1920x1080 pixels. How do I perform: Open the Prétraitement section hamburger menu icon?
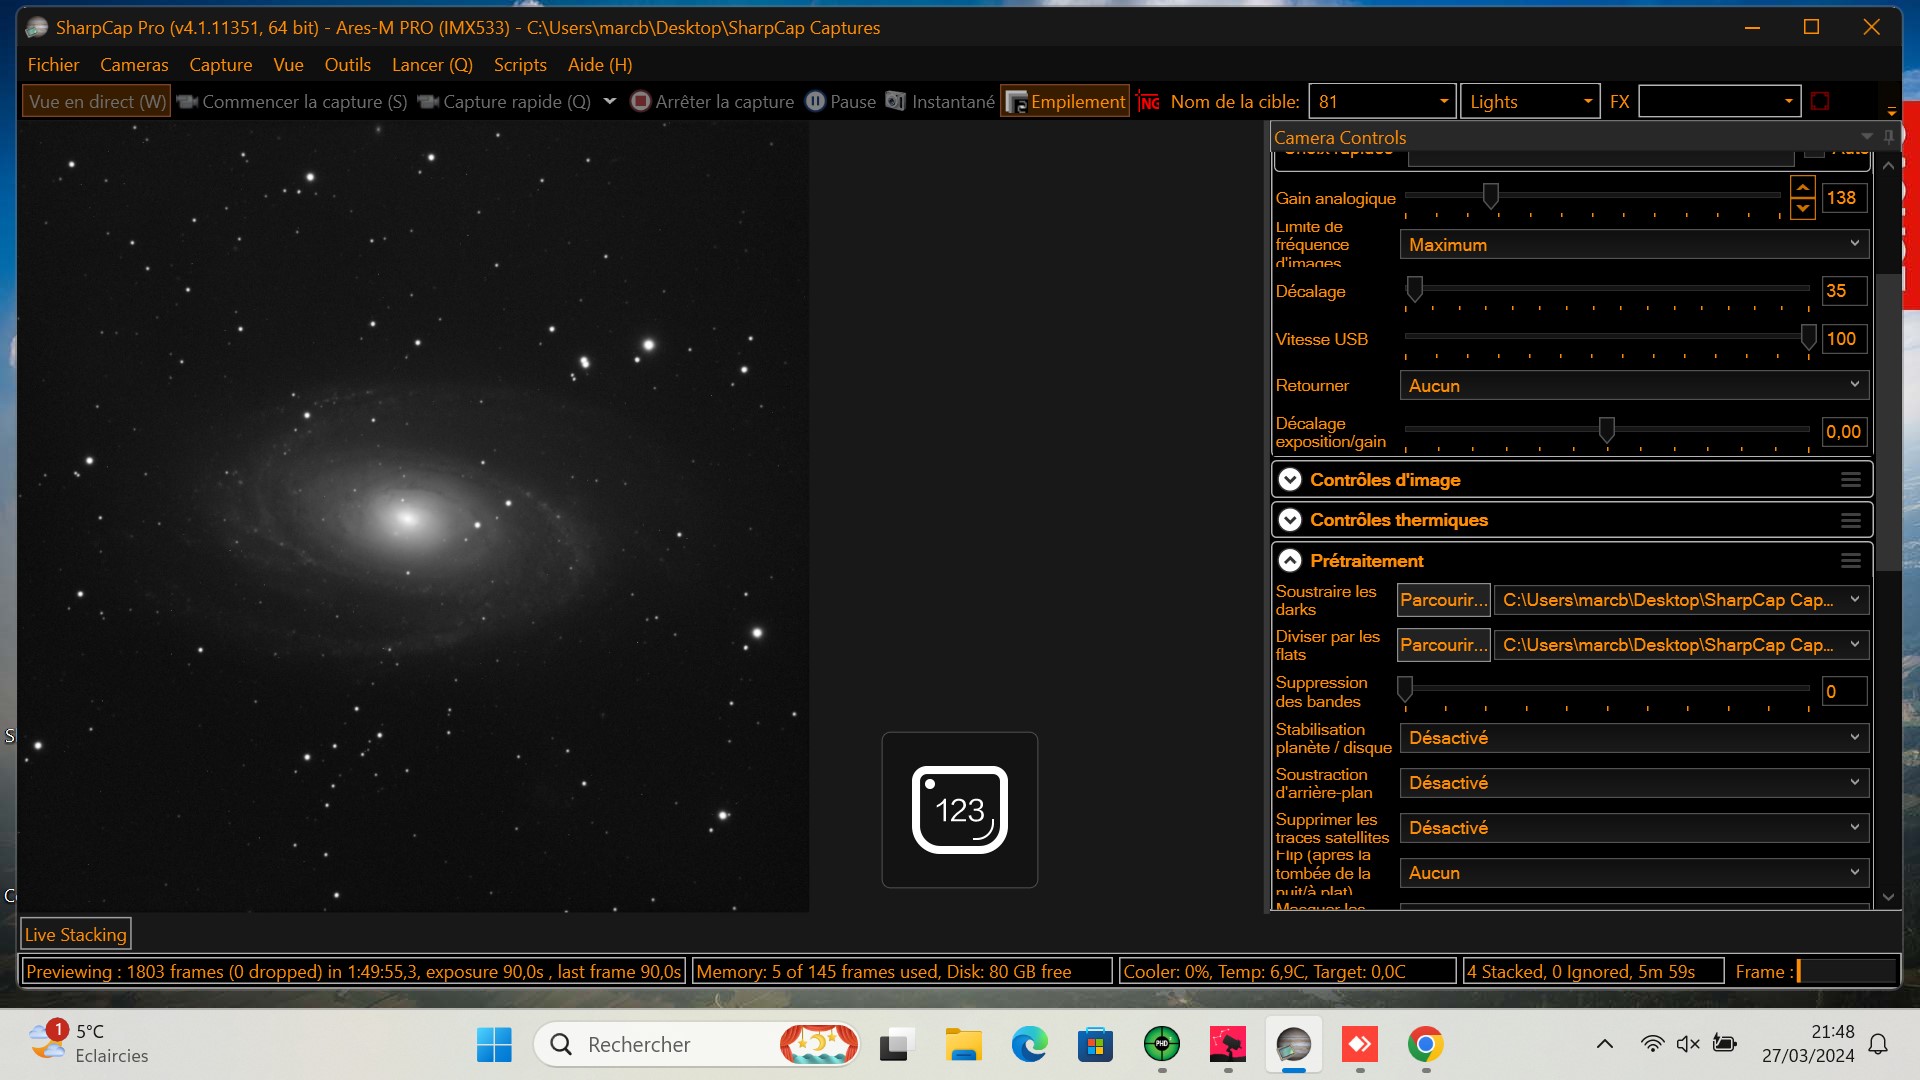click(1851, 560)
